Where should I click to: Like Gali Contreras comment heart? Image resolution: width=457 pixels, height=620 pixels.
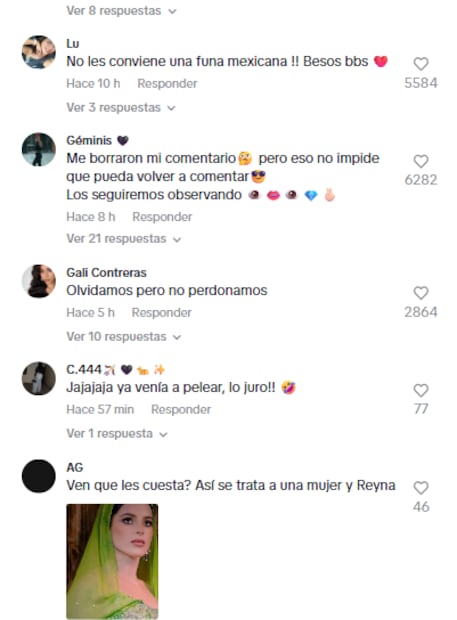coord(421,293)
